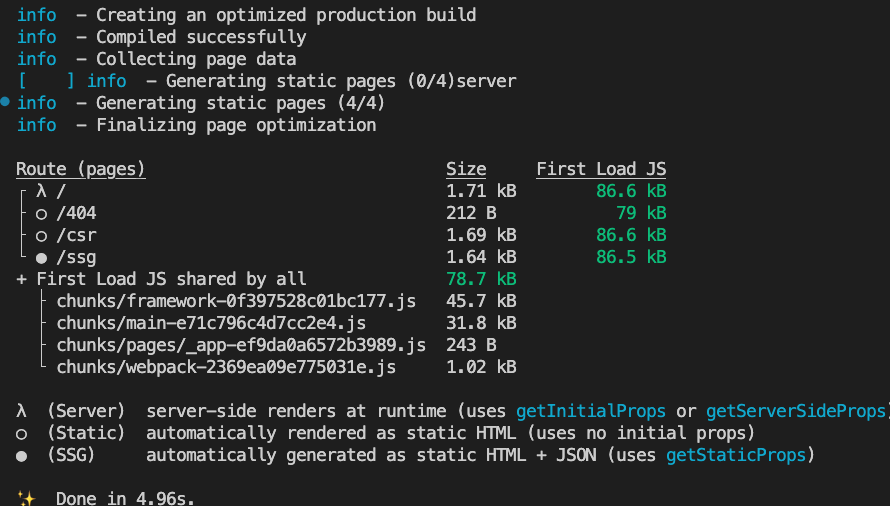Screen dimensions: 890x506
Task: Click 'Generating static pages (0/4)server' text
Action: (341, 81)
